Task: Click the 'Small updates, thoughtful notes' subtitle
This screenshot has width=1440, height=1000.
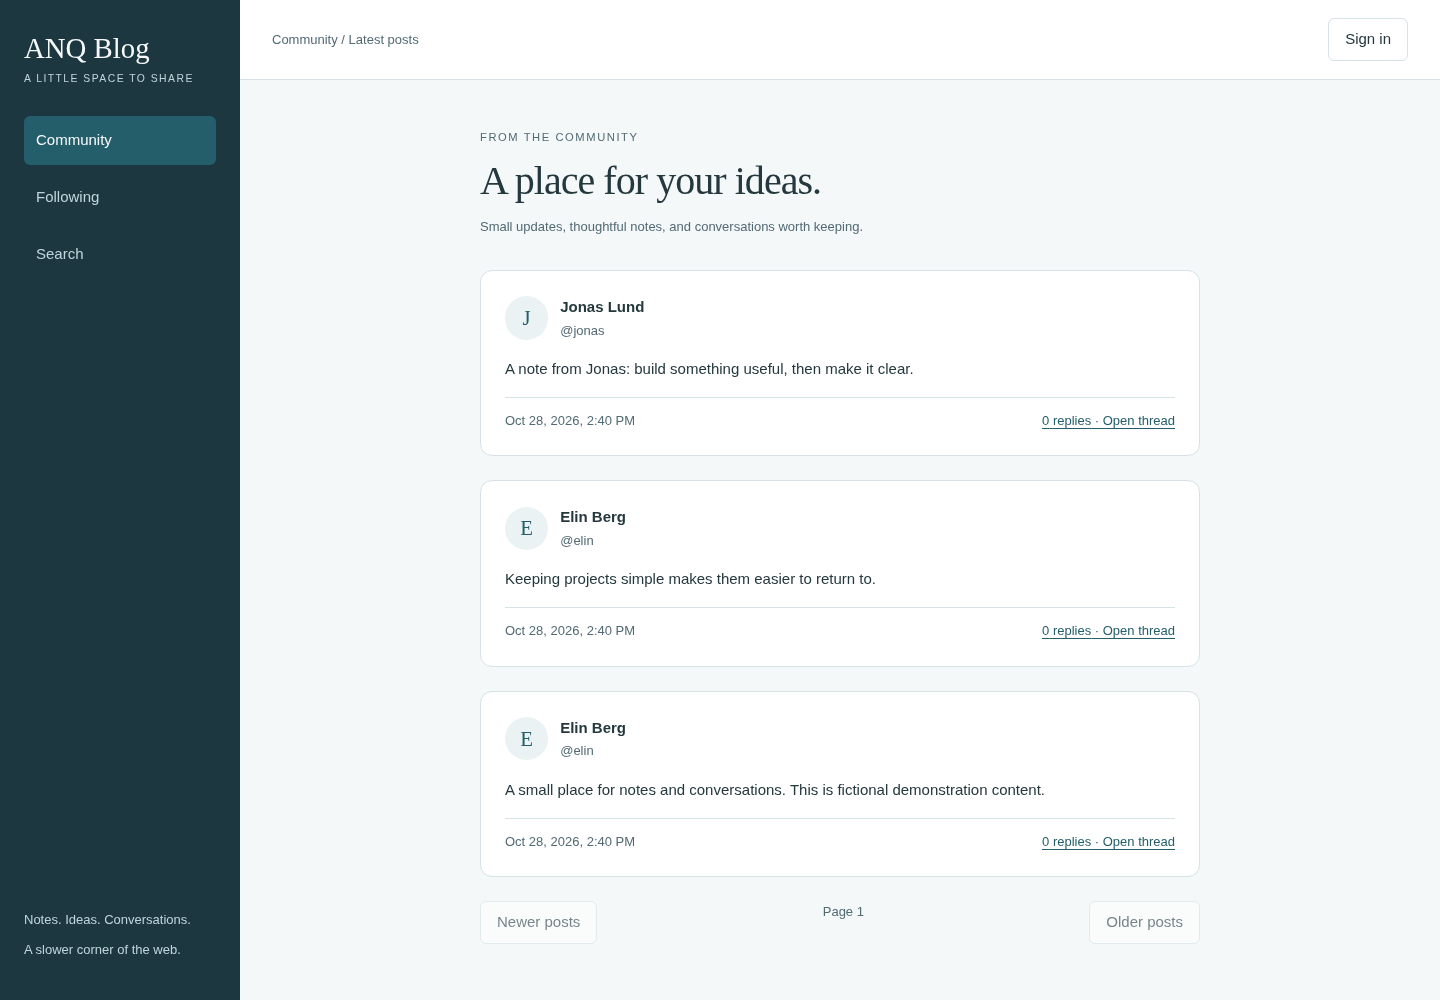Action: pos(671,227)
